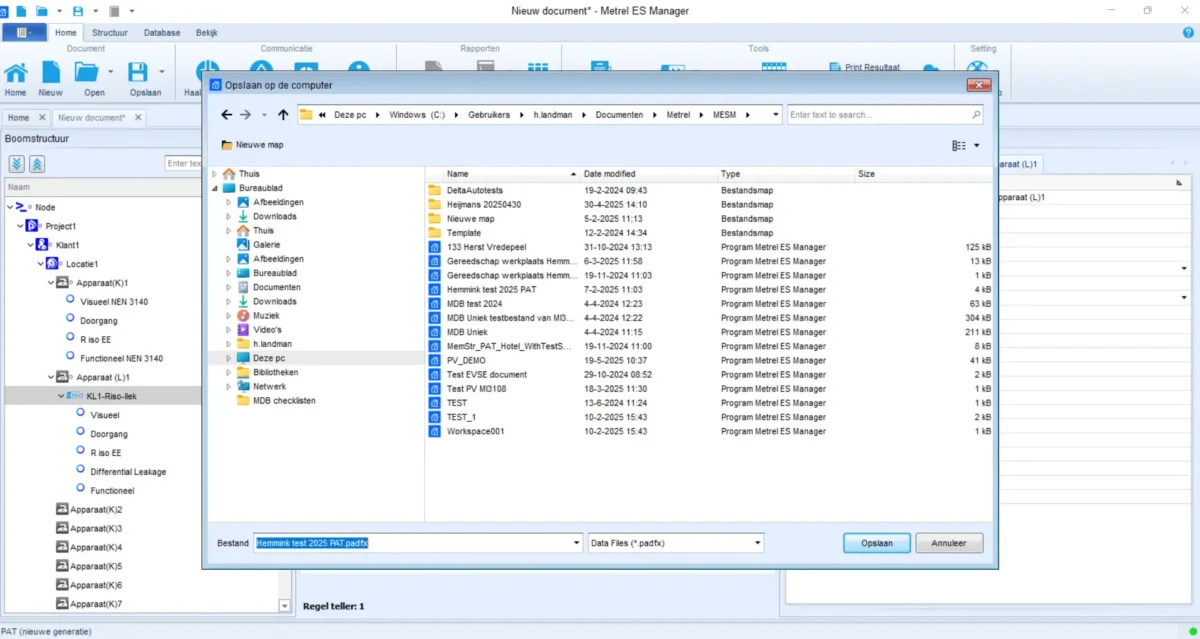Collapse the Bureaublad tree node
The image size is (1200, 639).
pos(214,188)
